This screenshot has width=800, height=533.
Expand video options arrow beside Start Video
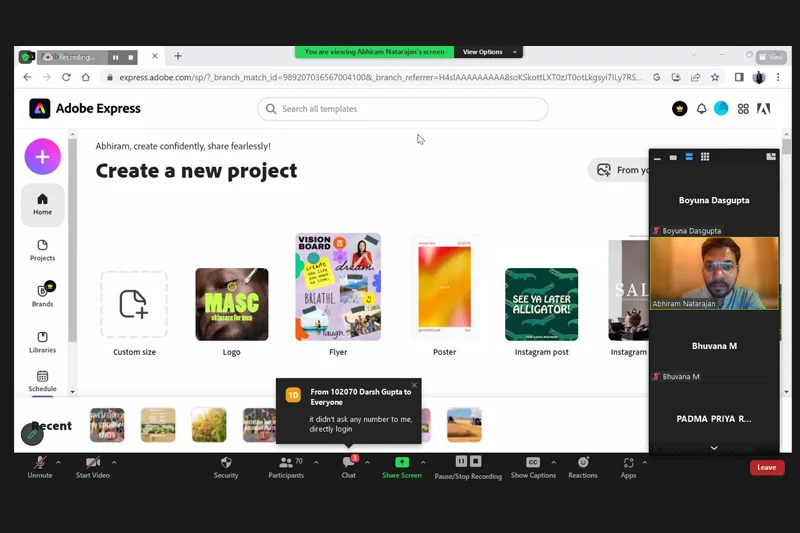click(114, 463)
